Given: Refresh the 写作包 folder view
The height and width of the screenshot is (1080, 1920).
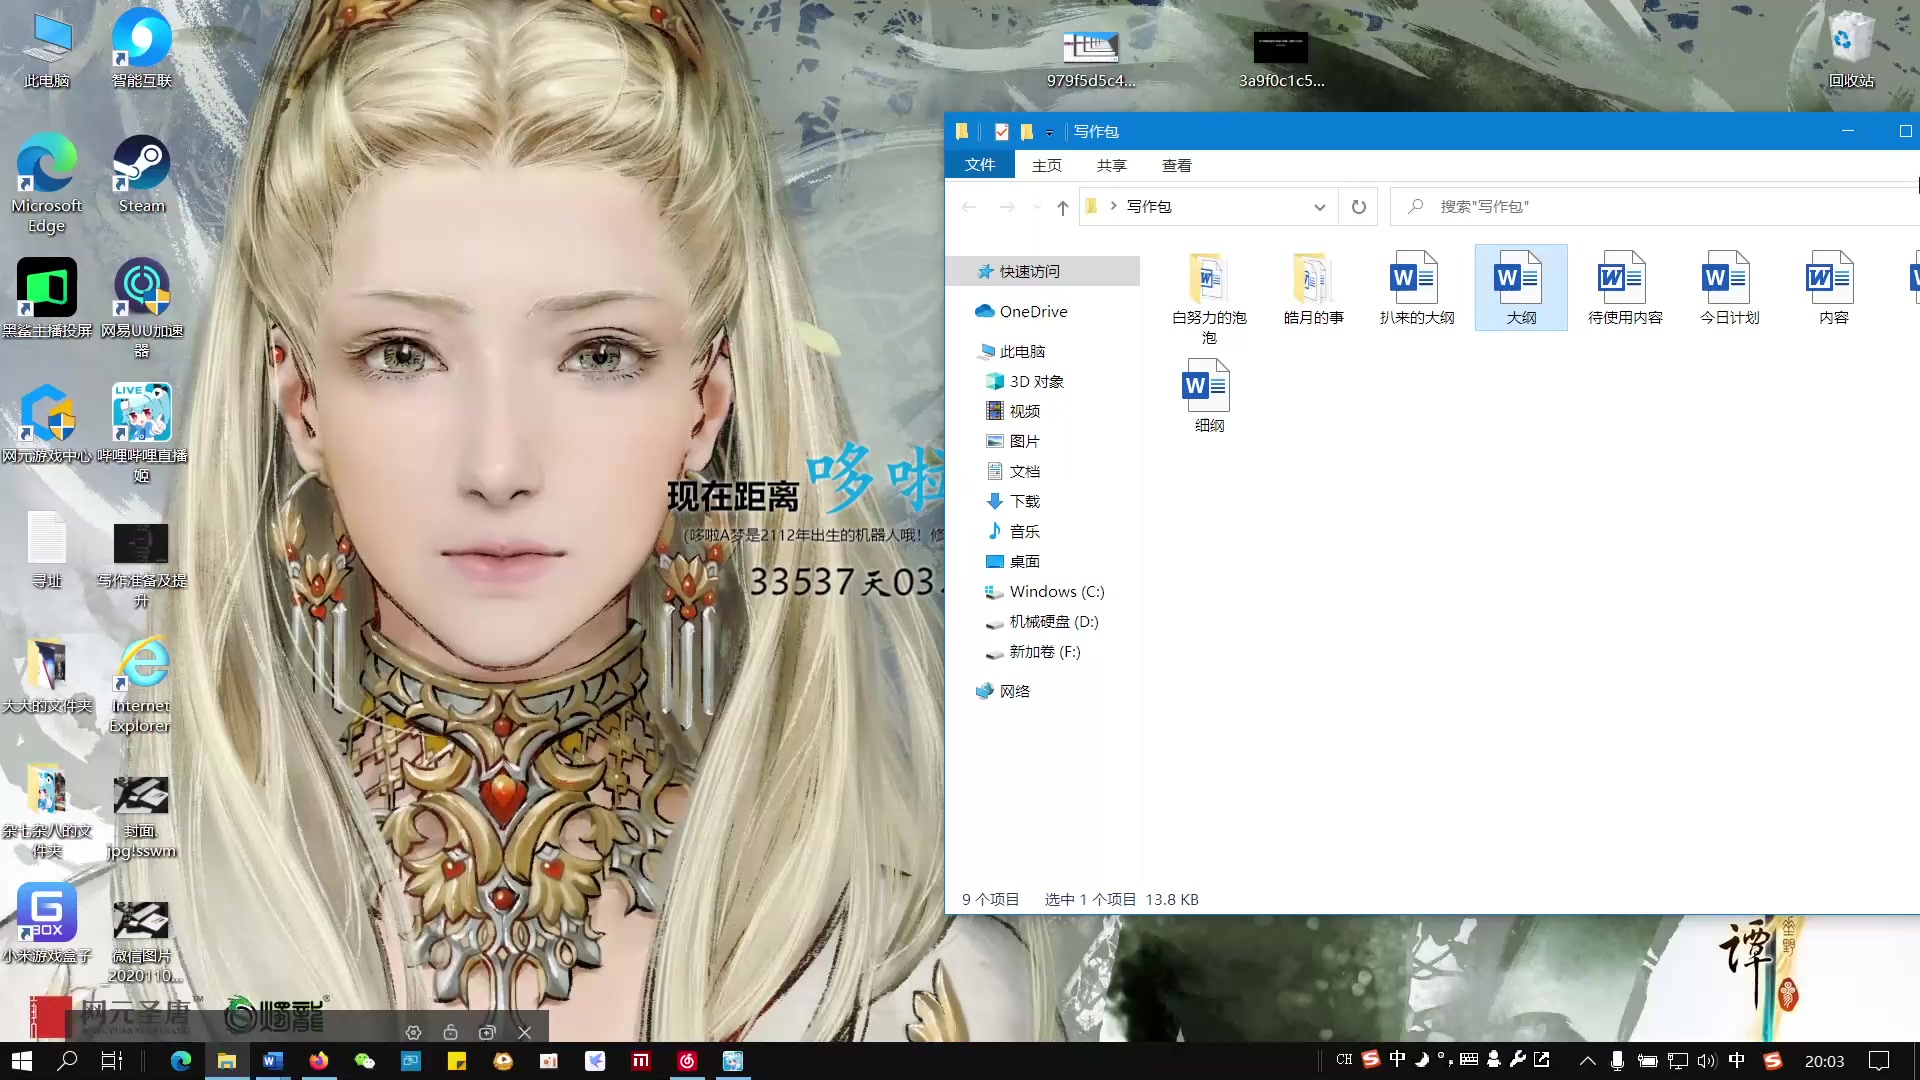Looking at the screenshot, I should click(x=1359, y=207).
